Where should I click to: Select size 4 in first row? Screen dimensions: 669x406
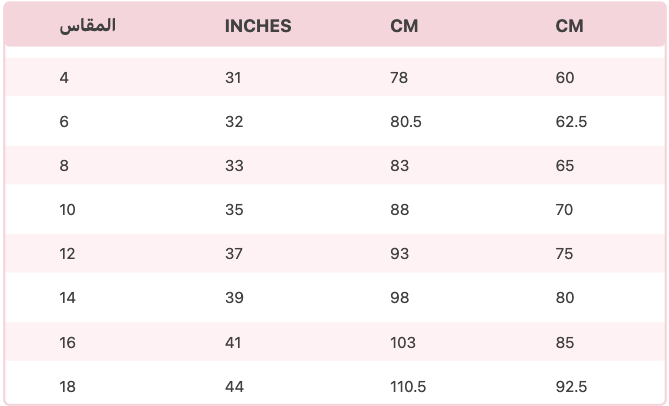click(64, 78)
